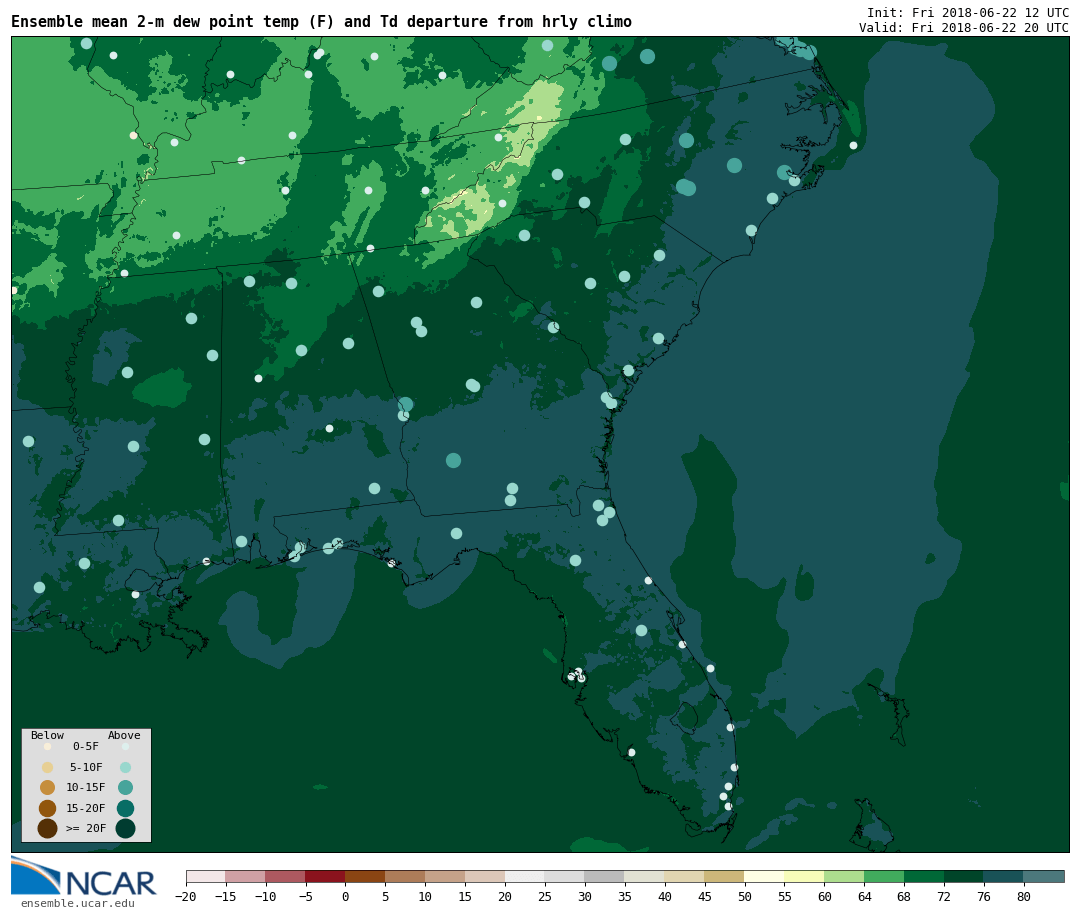Image resolution: width=1080 pixels, height=915 pixels.
Task: Pick the Below 10-15F orange-brown legend circle
Action: [x=48, y=788]
